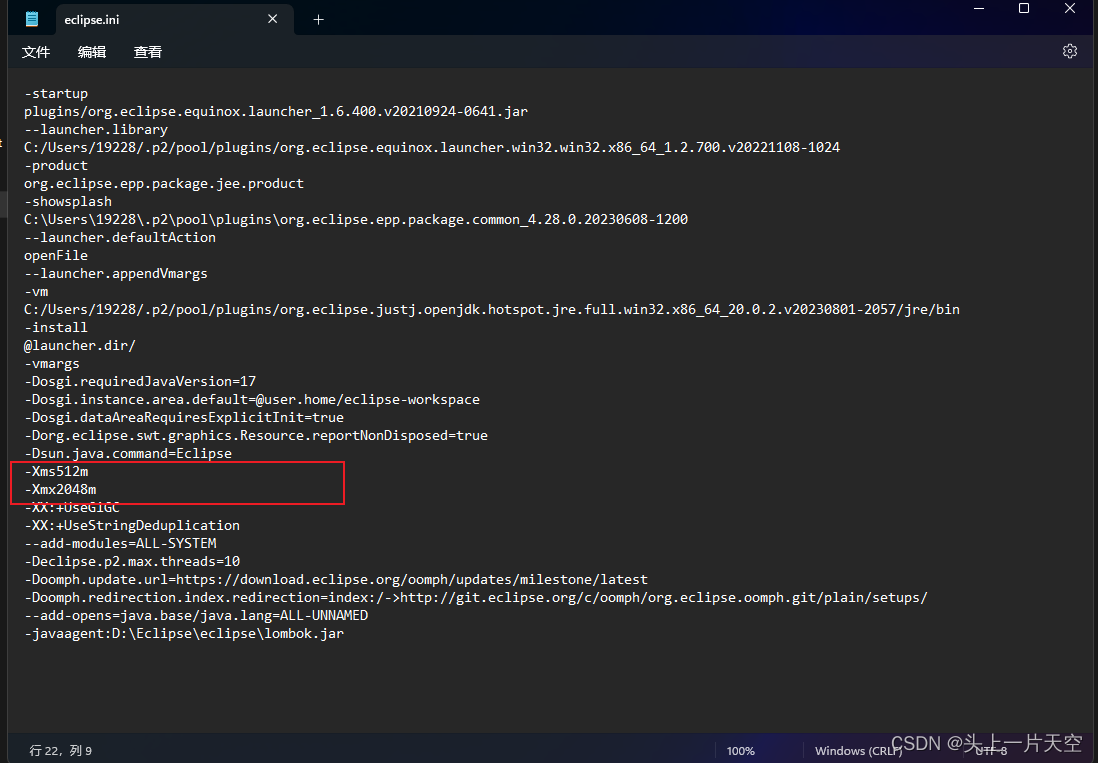
Task: Close the Notepad window
Action: pos(1069,8)
